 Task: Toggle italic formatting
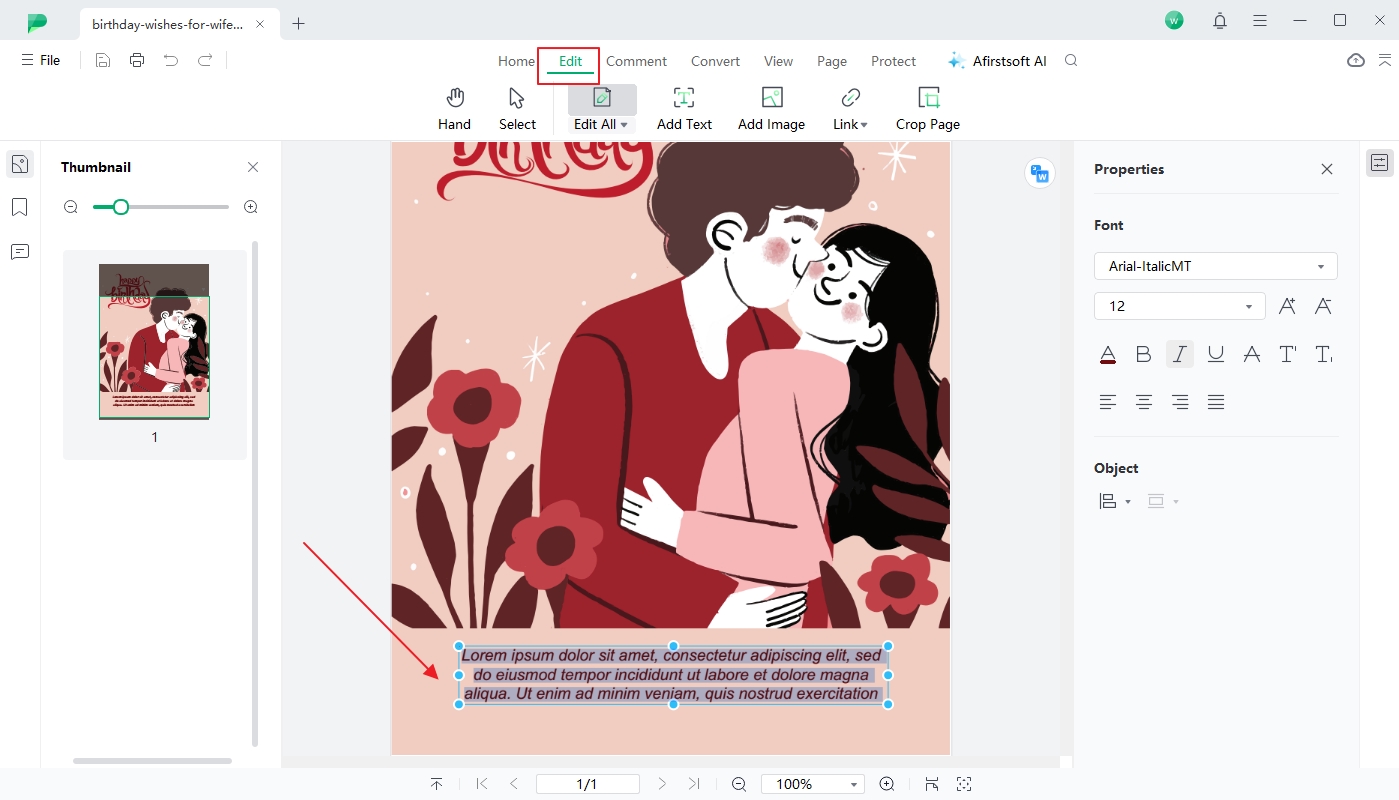1180,354
